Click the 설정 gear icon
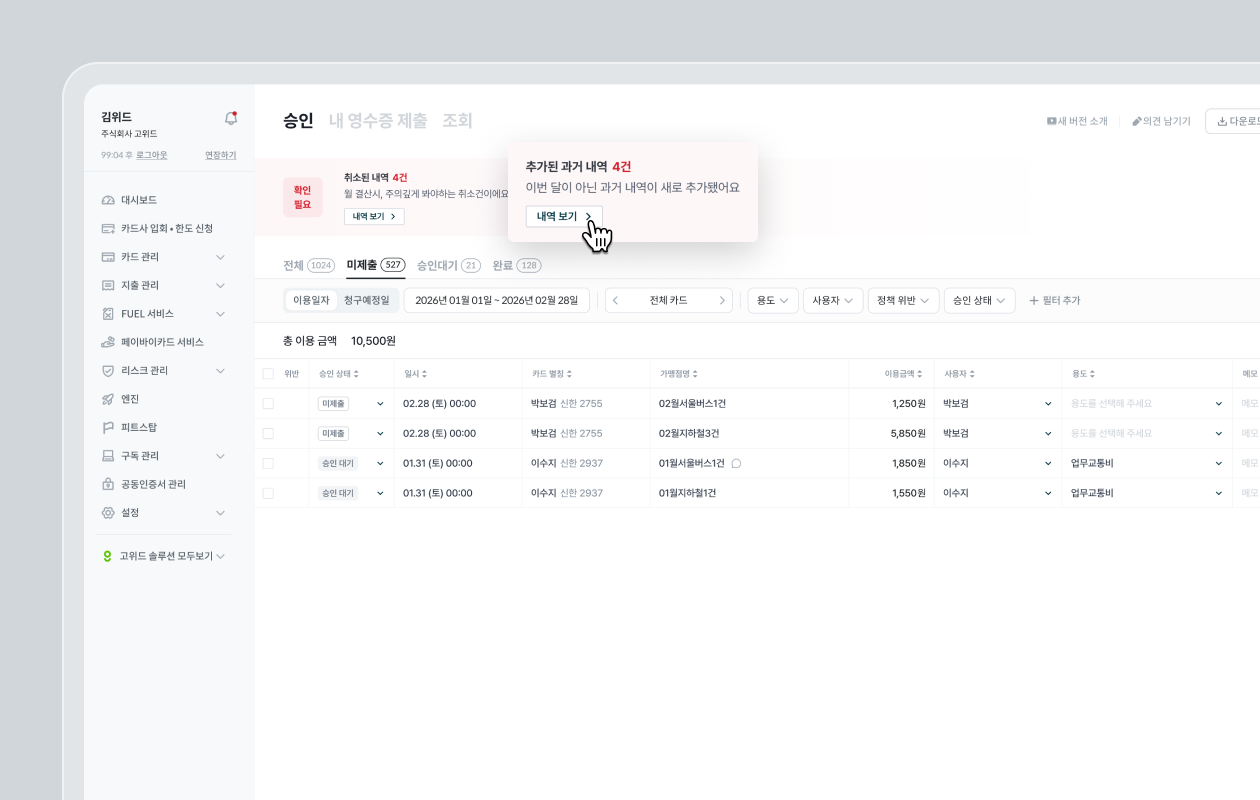Viewport: 1260px width, 800px height. tap(108, 513)
